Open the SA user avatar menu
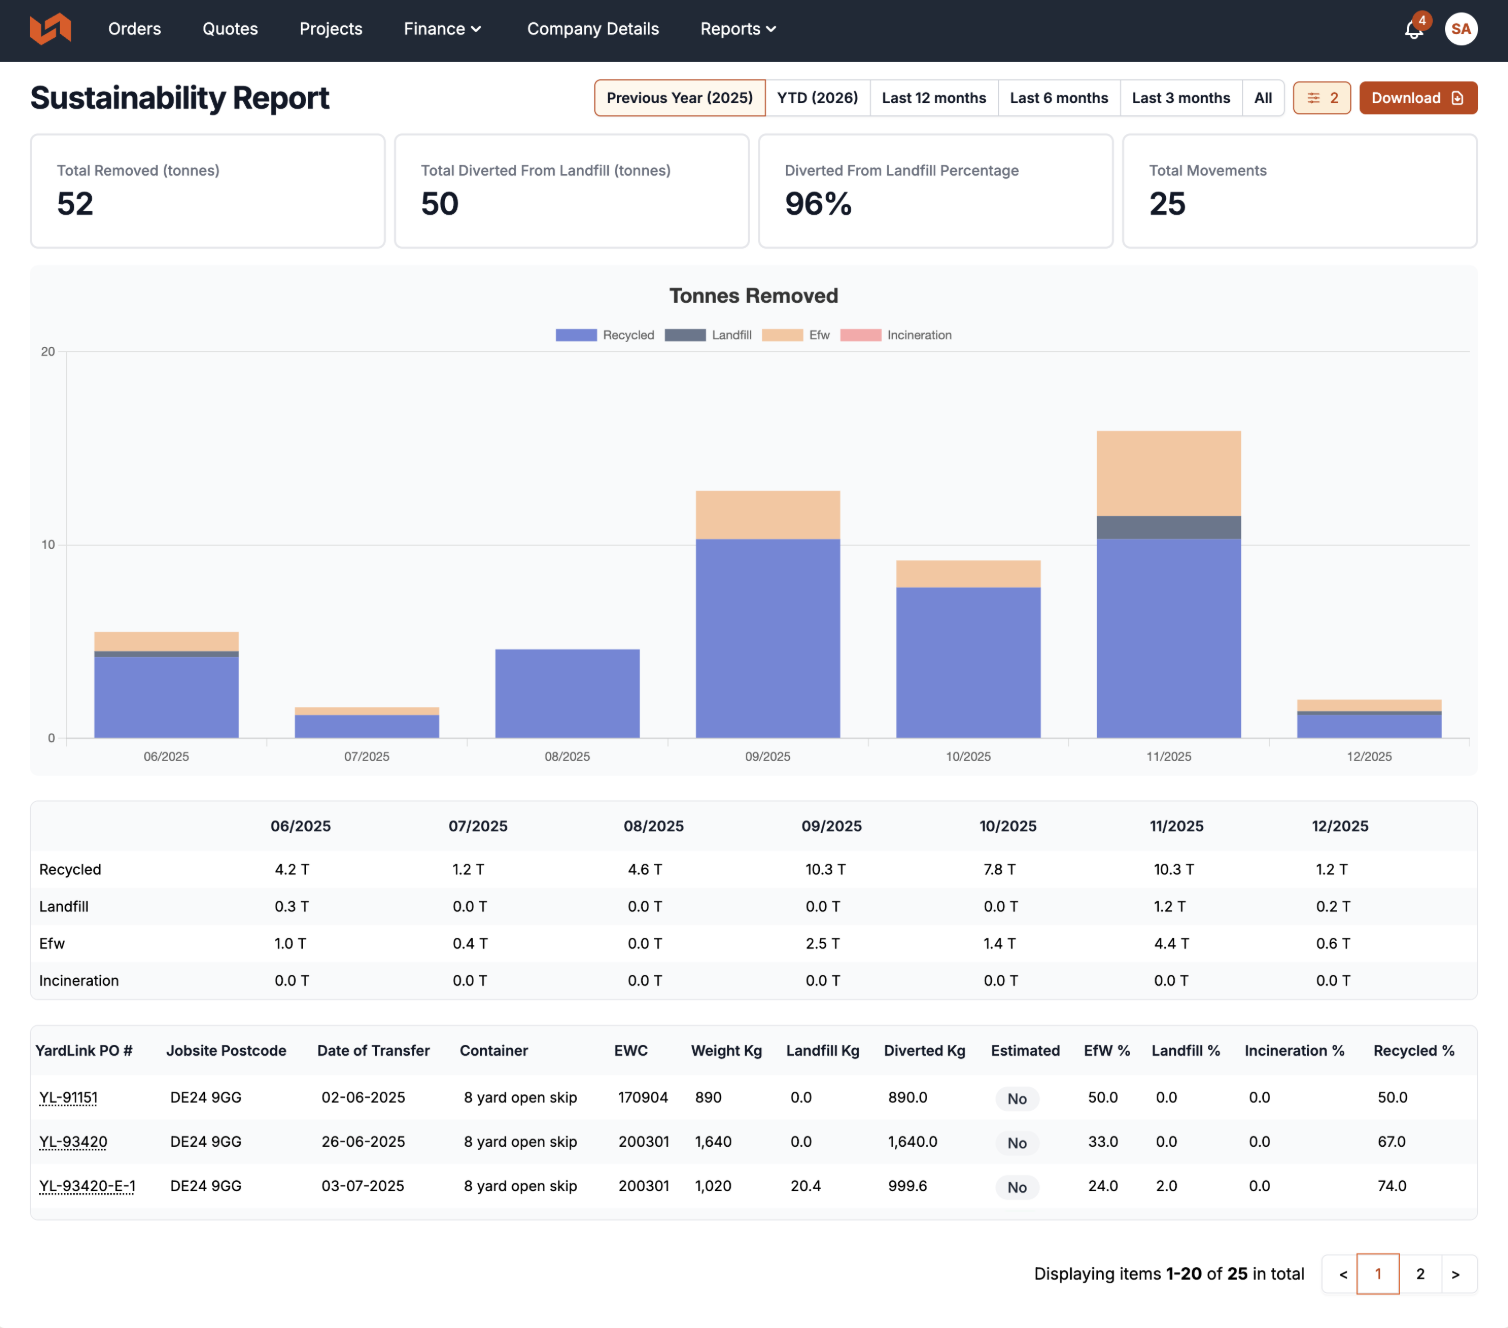Screen dimensions: 1508x1328 (x=1461, y=29)
